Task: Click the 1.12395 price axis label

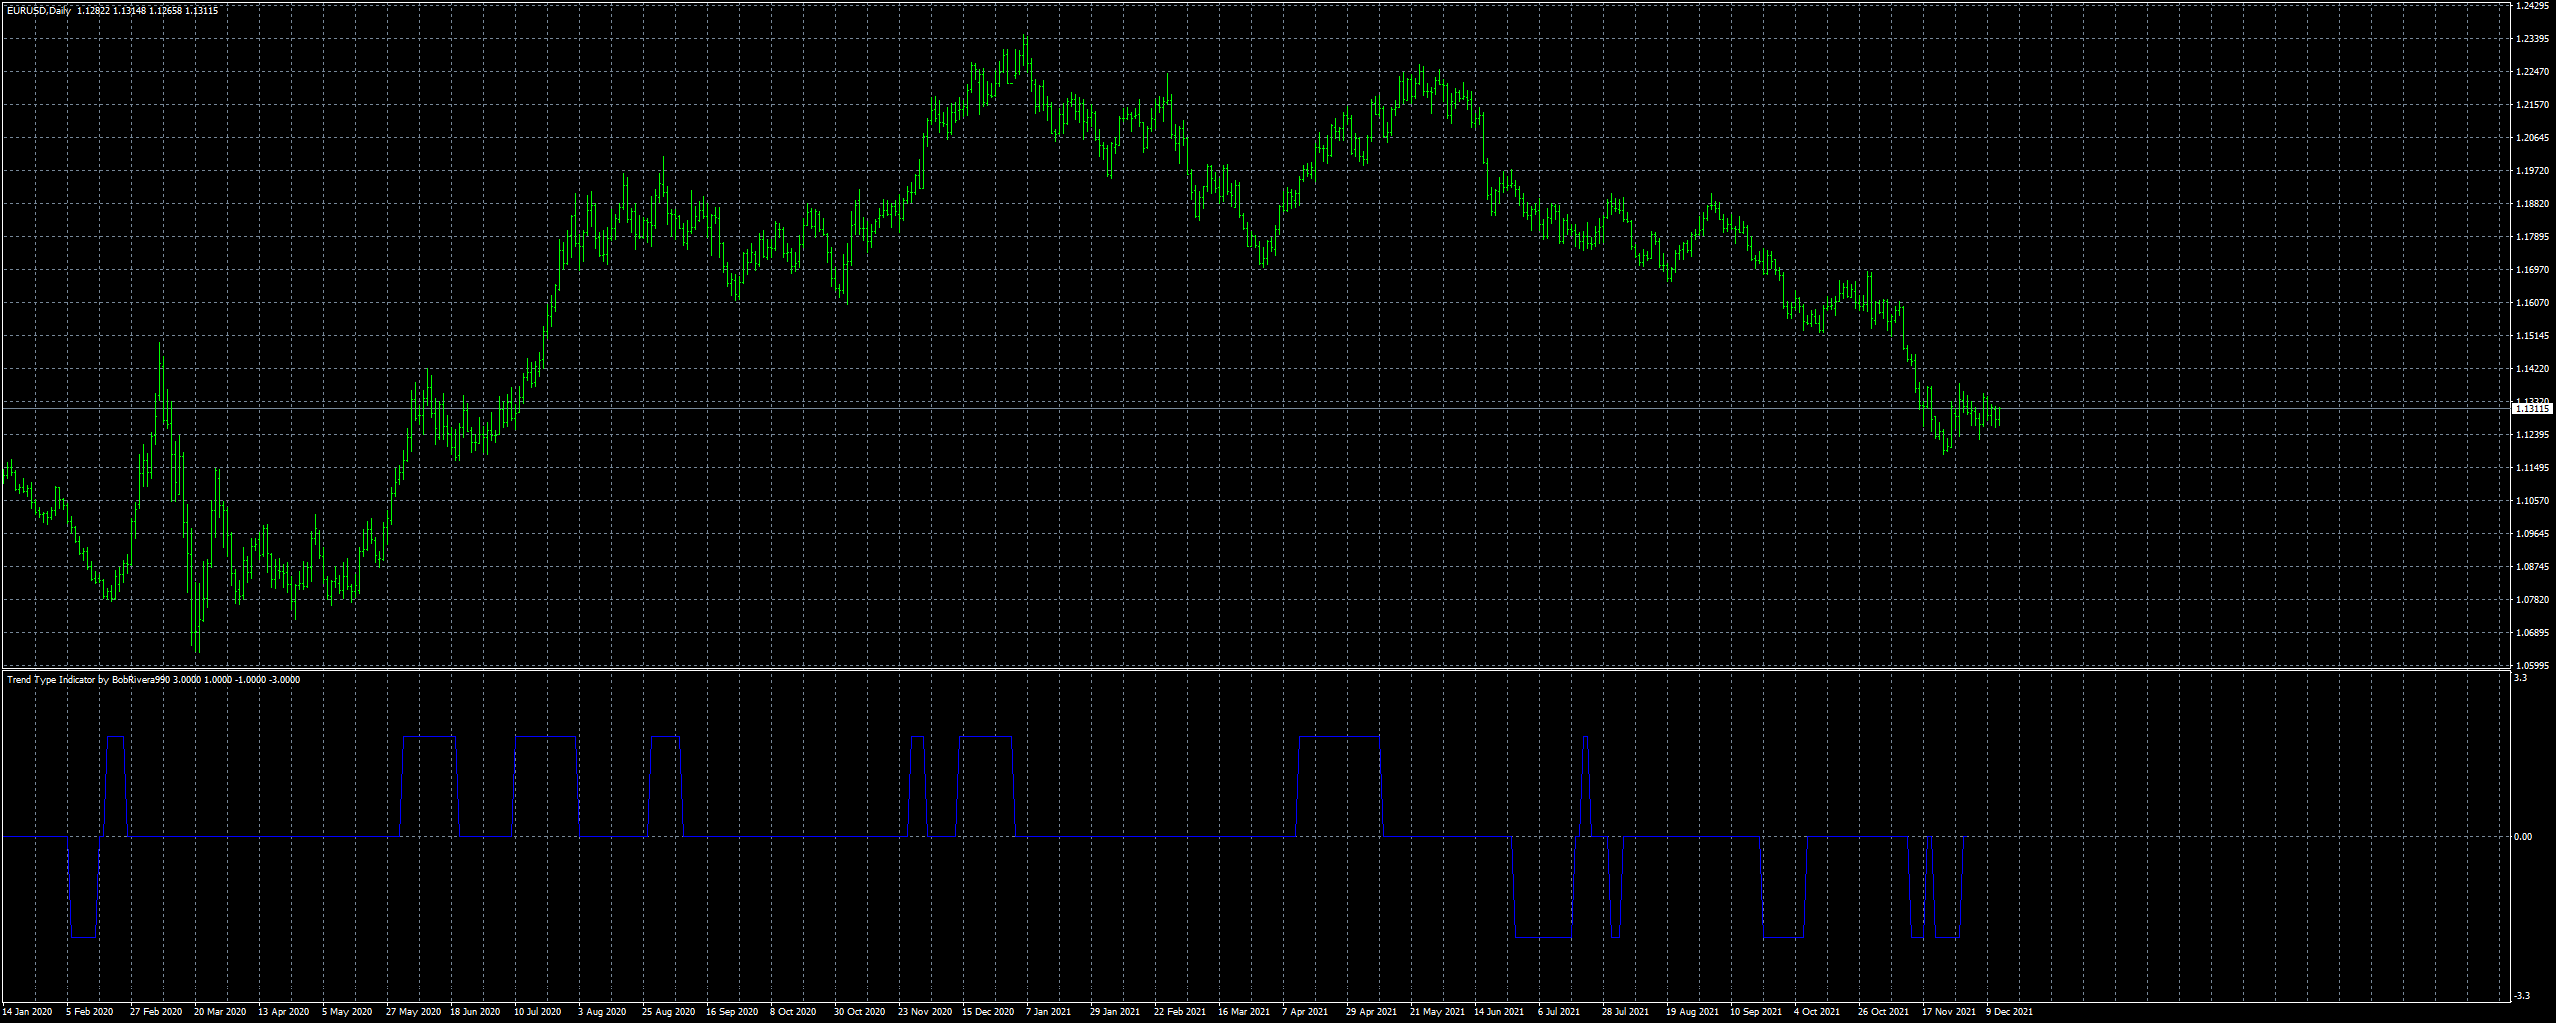Action: [x=2532, y=435]
